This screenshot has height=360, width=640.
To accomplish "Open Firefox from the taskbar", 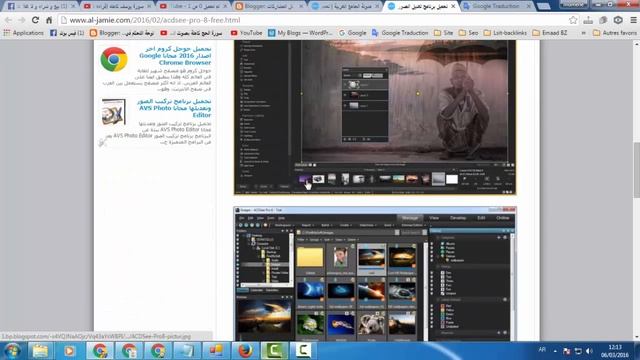I will pos(245,351).
